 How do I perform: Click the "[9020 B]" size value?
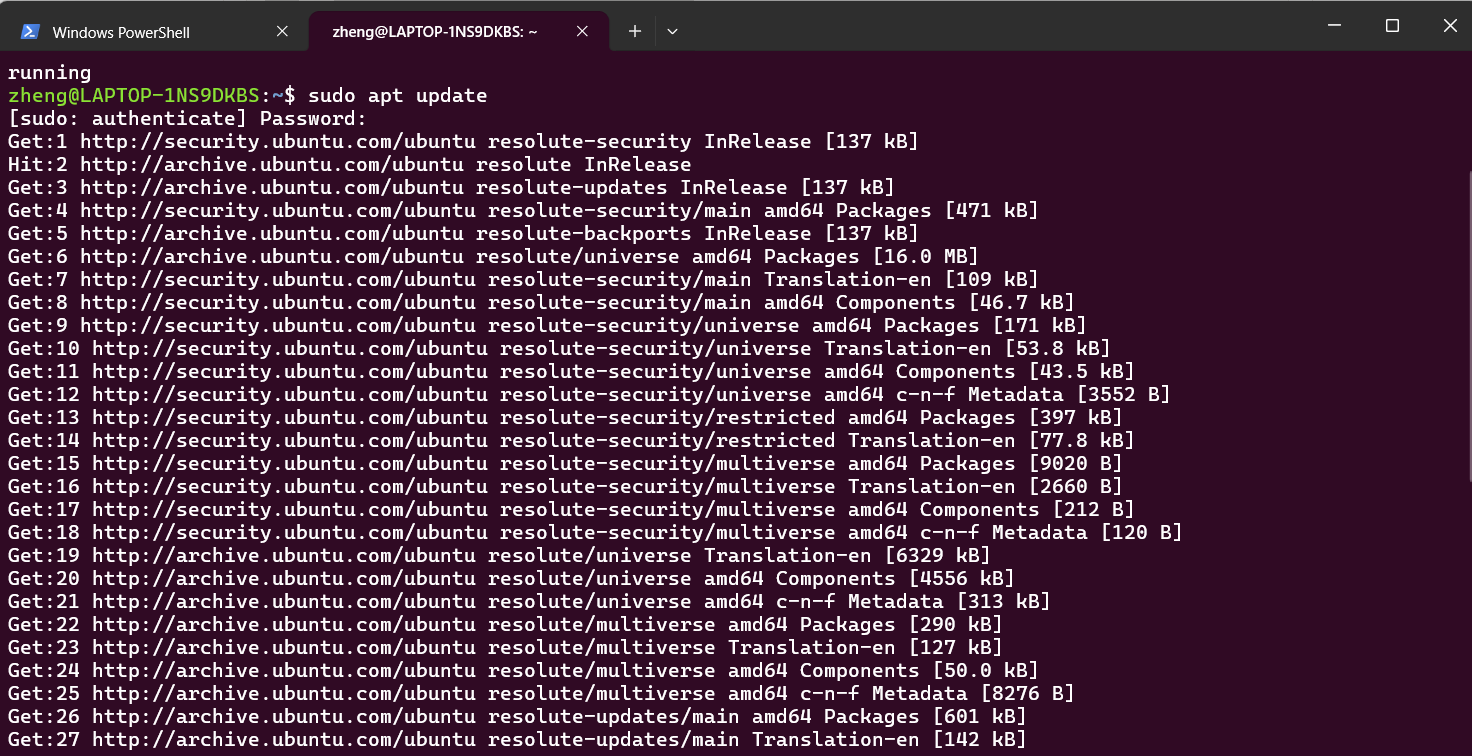[x=1075, y=464]
